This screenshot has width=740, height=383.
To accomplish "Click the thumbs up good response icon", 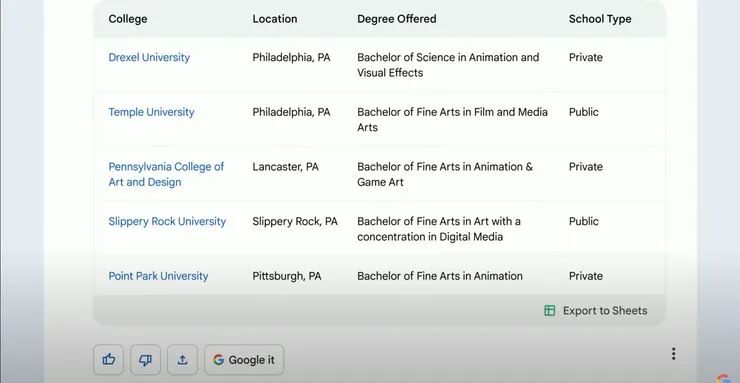I will (x=109, y=360).
